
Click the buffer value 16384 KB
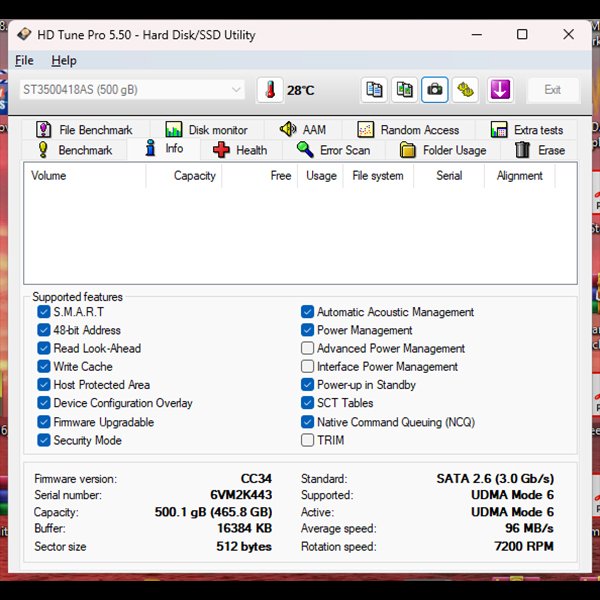pos(245,528)
